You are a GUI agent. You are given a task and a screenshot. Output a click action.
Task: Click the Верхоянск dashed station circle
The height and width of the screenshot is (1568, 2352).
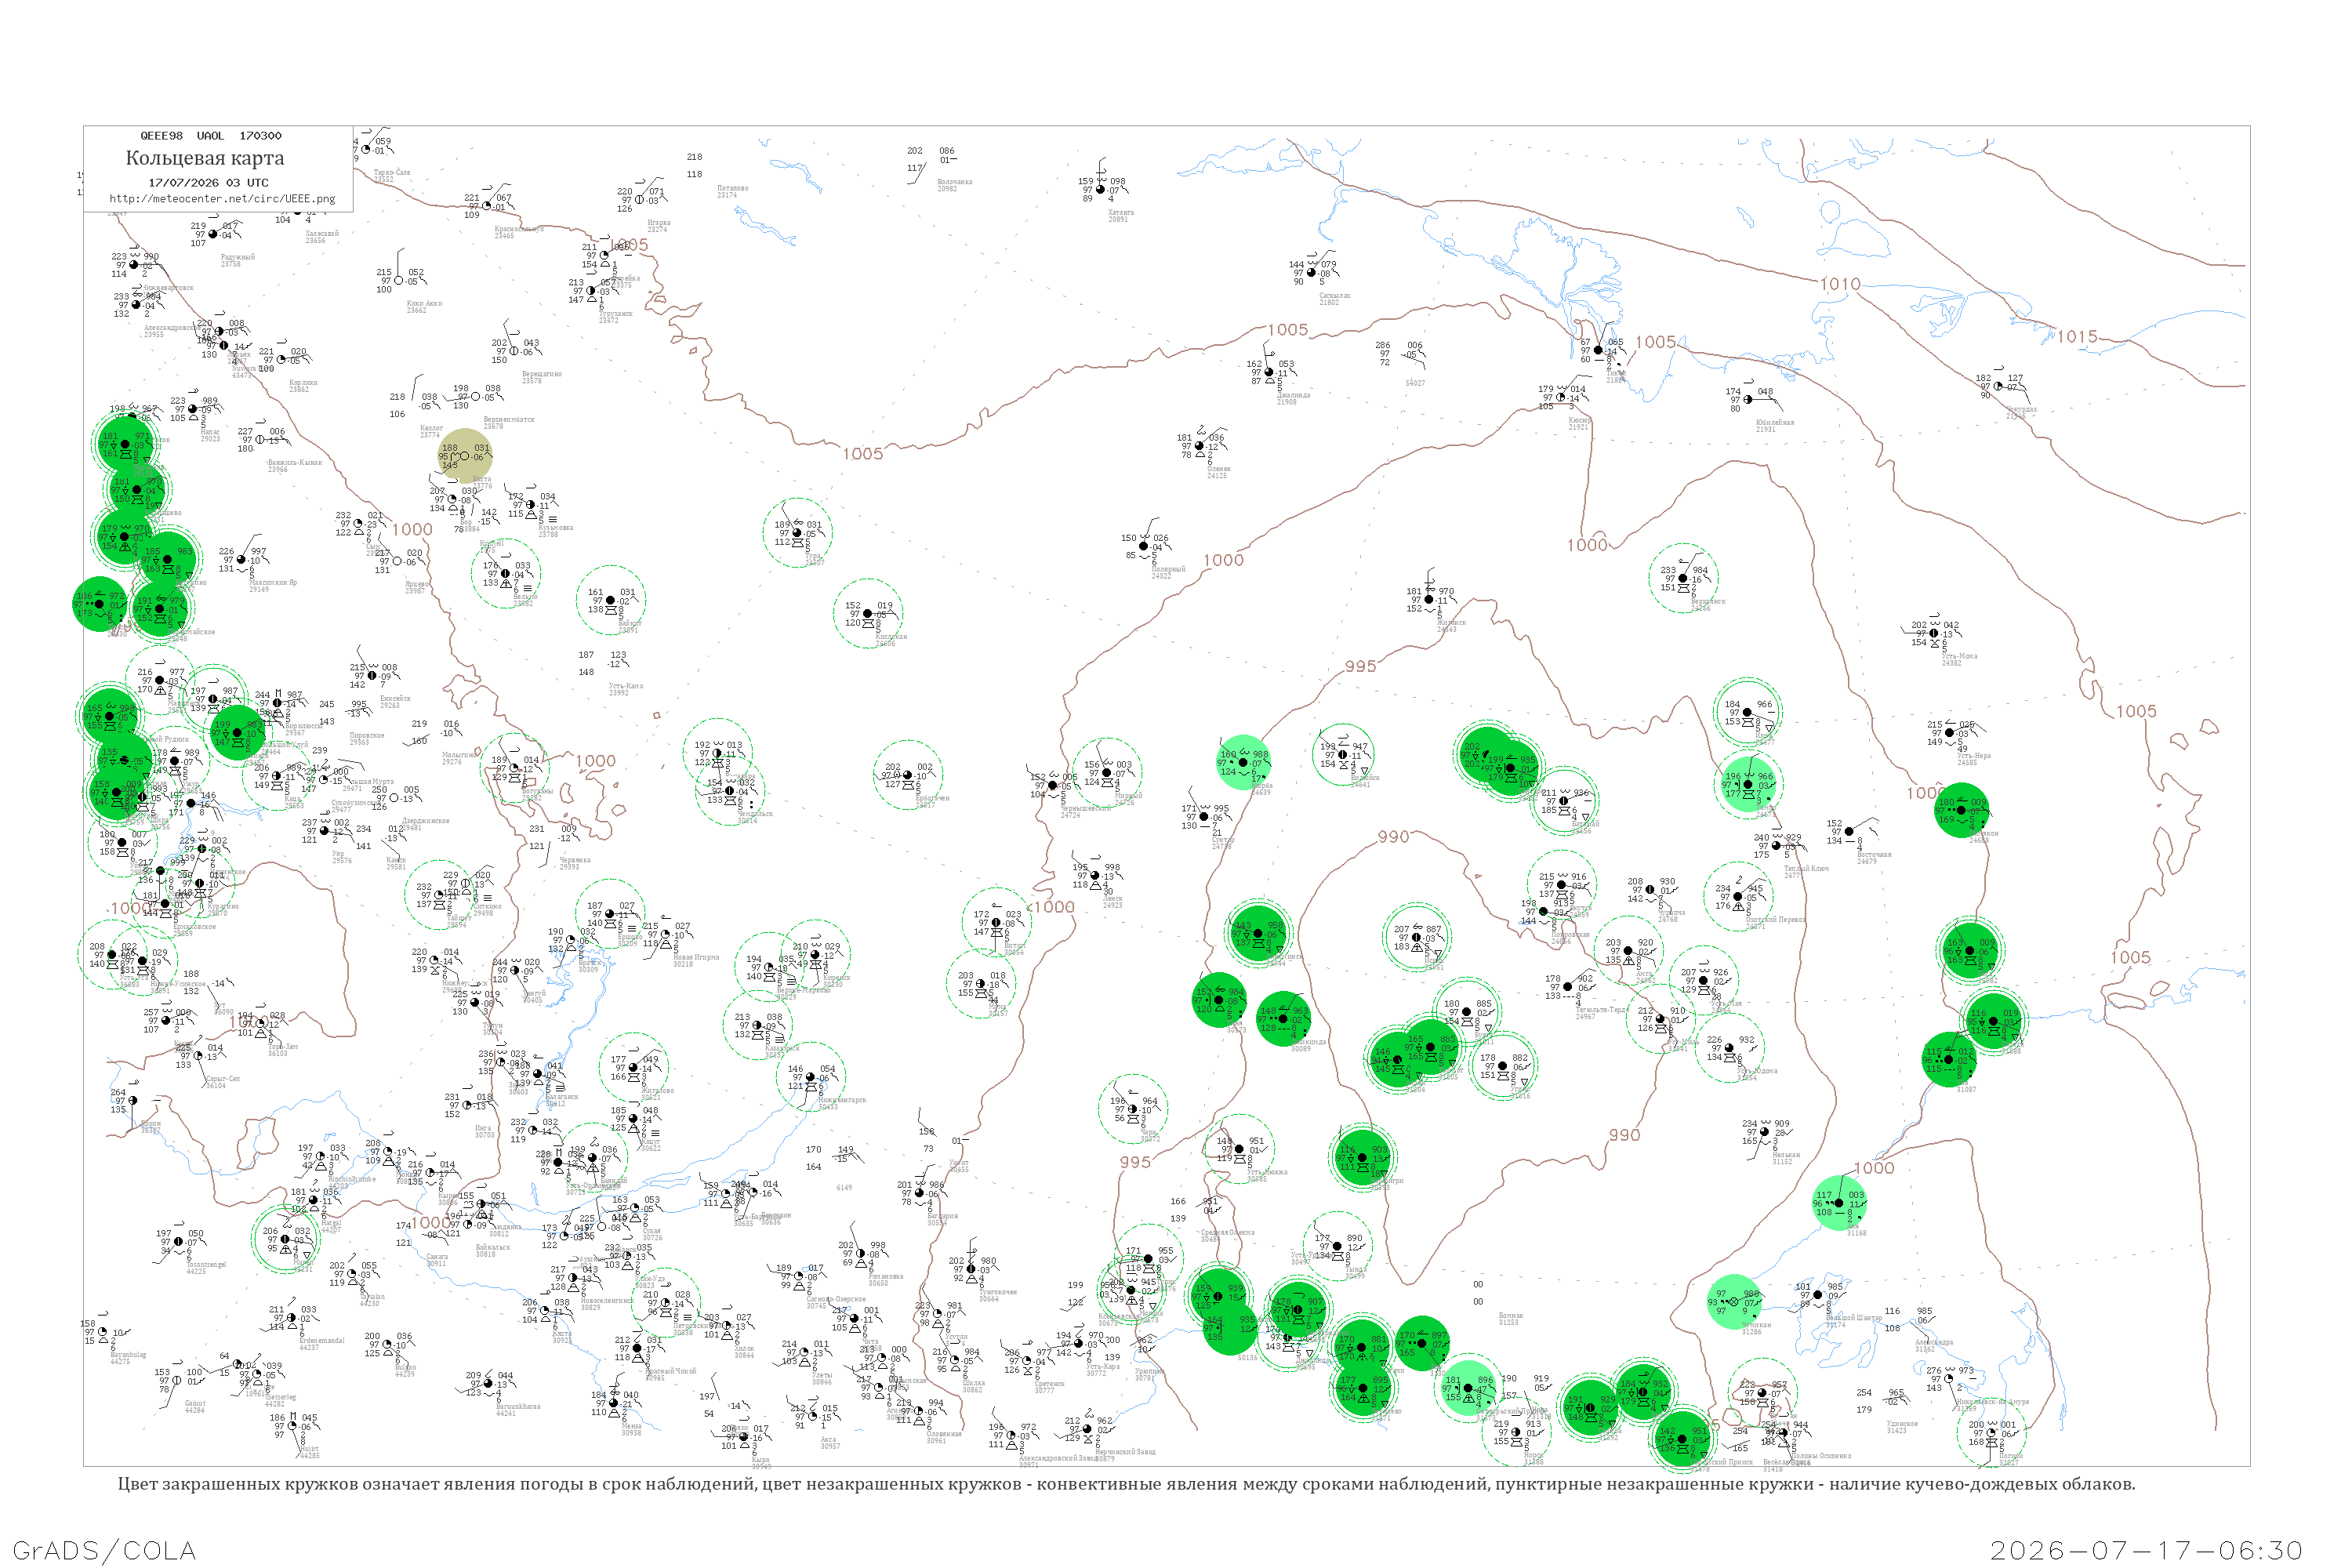tap(1683, 578)
